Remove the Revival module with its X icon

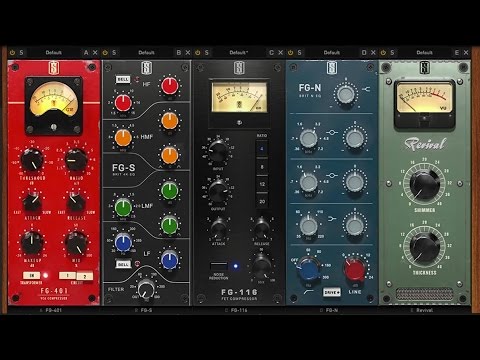[466, 53]
